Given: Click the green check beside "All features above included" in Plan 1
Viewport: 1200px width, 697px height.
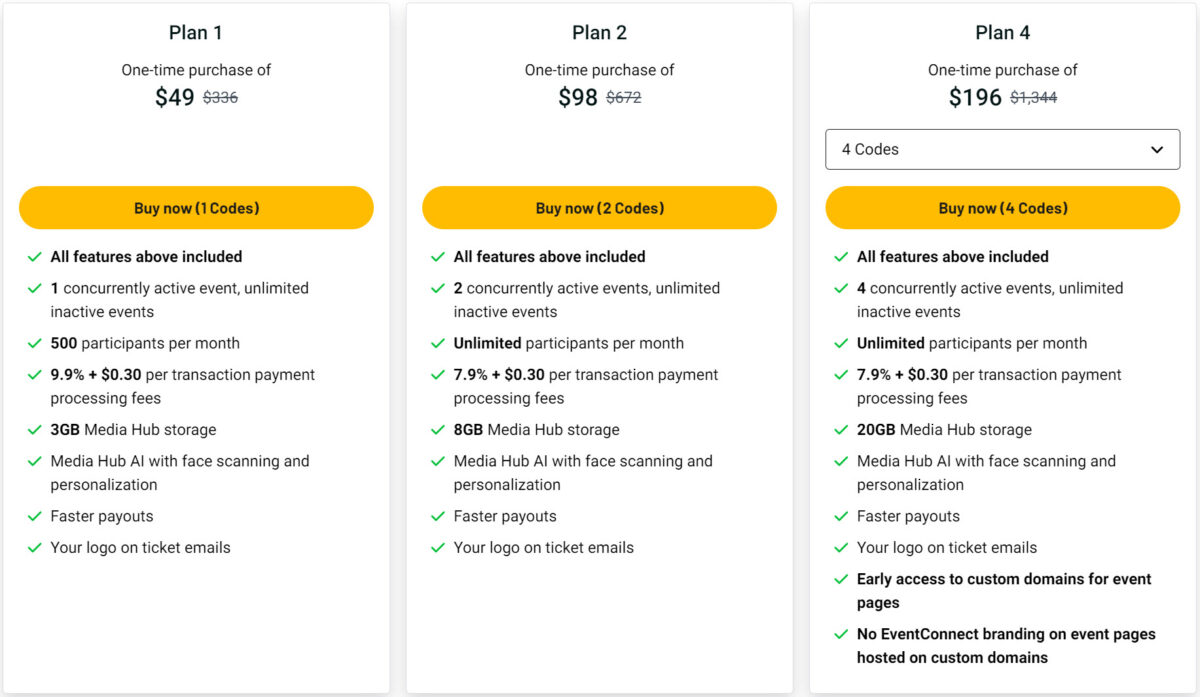Looking at the screenshot, I should point(33,256).
